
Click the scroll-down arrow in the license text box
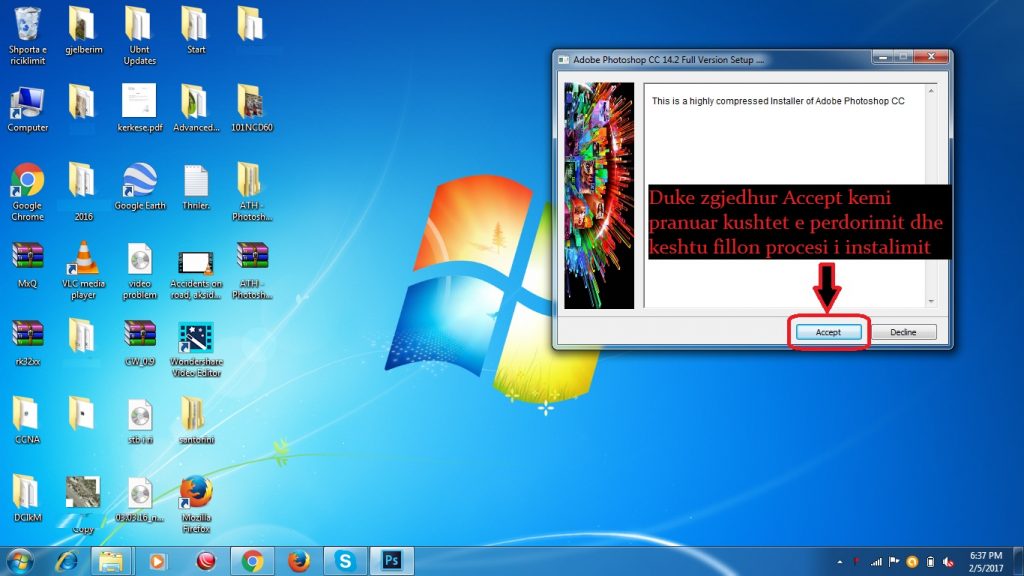tap(931, 301)
